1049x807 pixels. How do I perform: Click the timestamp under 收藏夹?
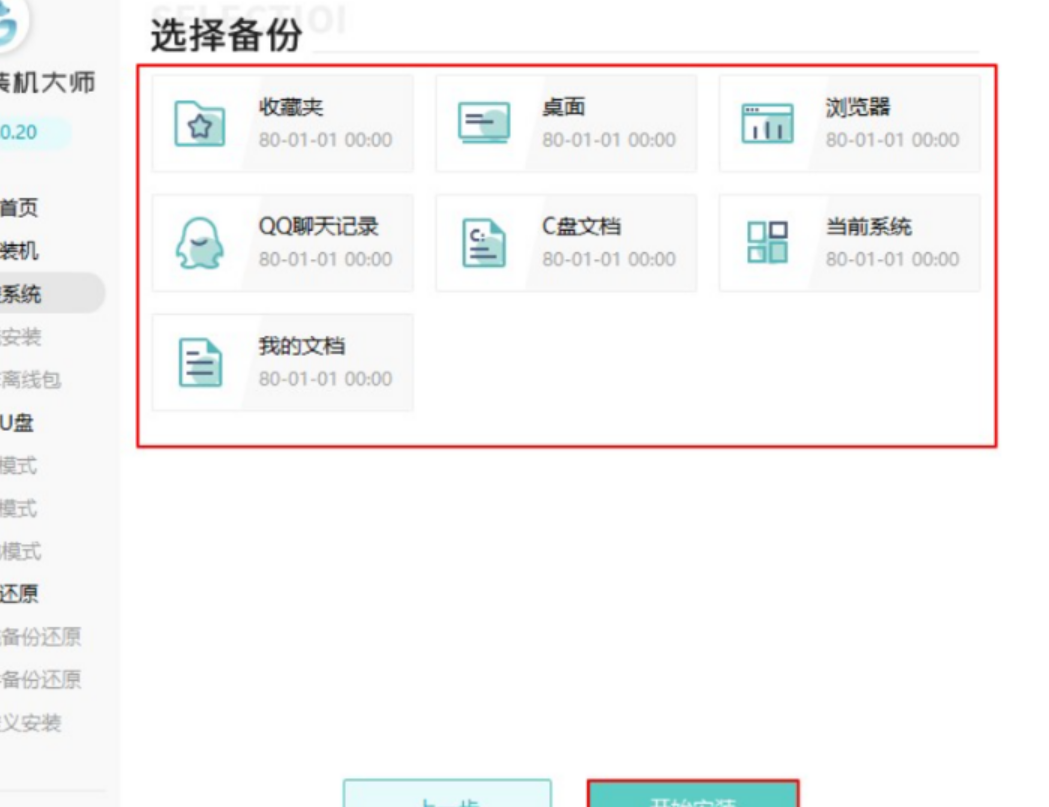click(x=325, y=140)
